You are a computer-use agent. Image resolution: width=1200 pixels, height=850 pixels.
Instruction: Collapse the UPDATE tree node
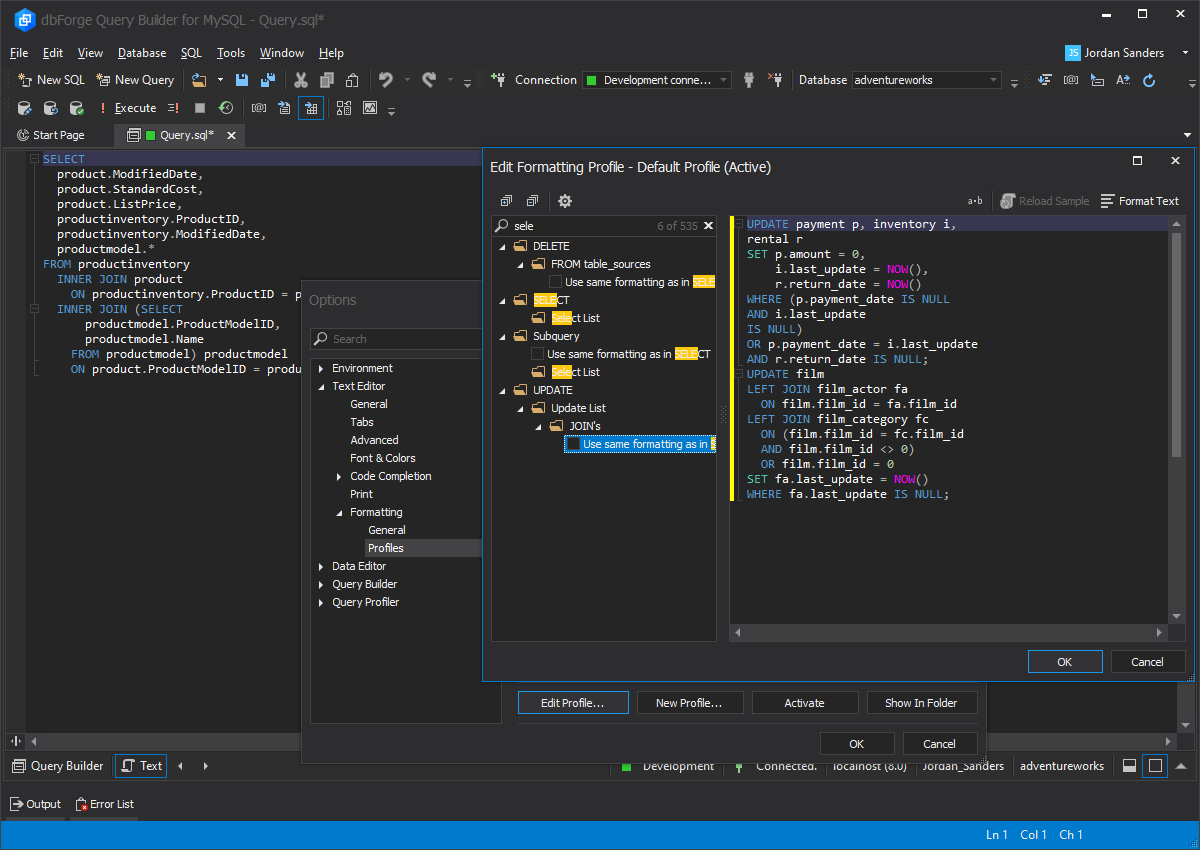(x=503, y=390)
